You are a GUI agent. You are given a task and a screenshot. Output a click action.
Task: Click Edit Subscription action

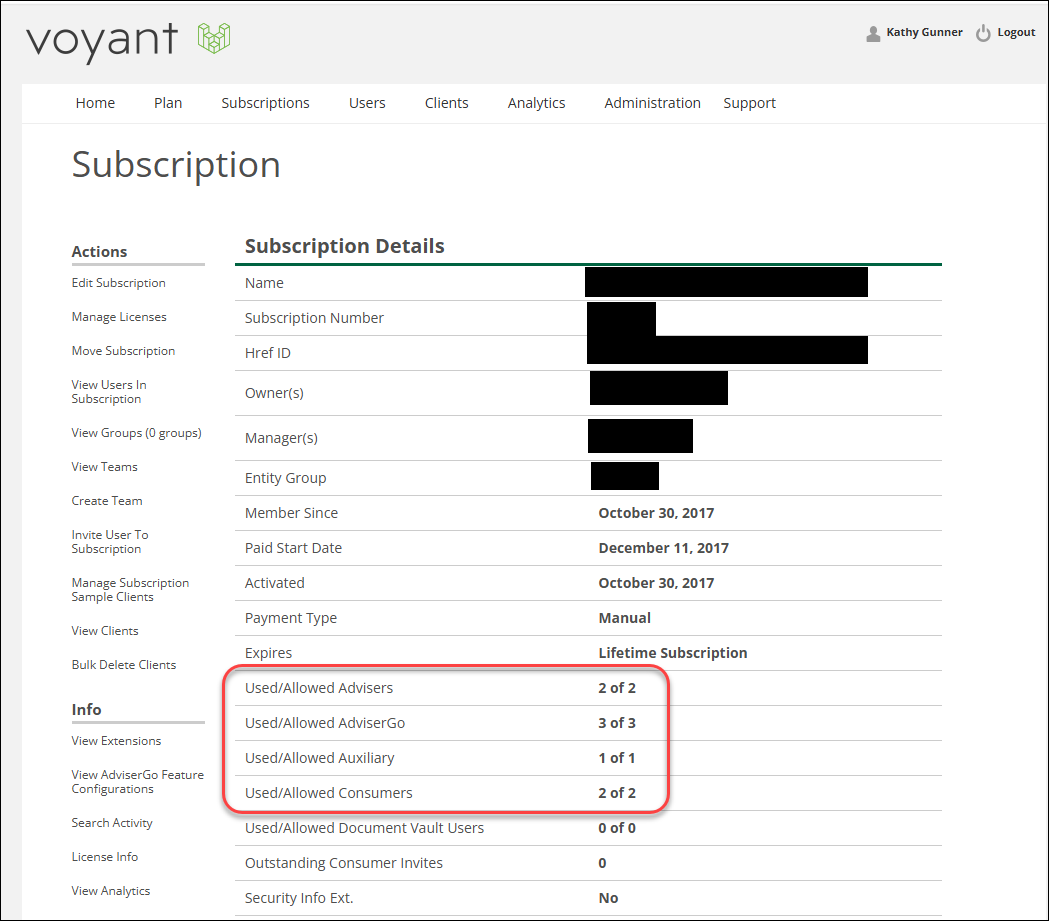118,283
